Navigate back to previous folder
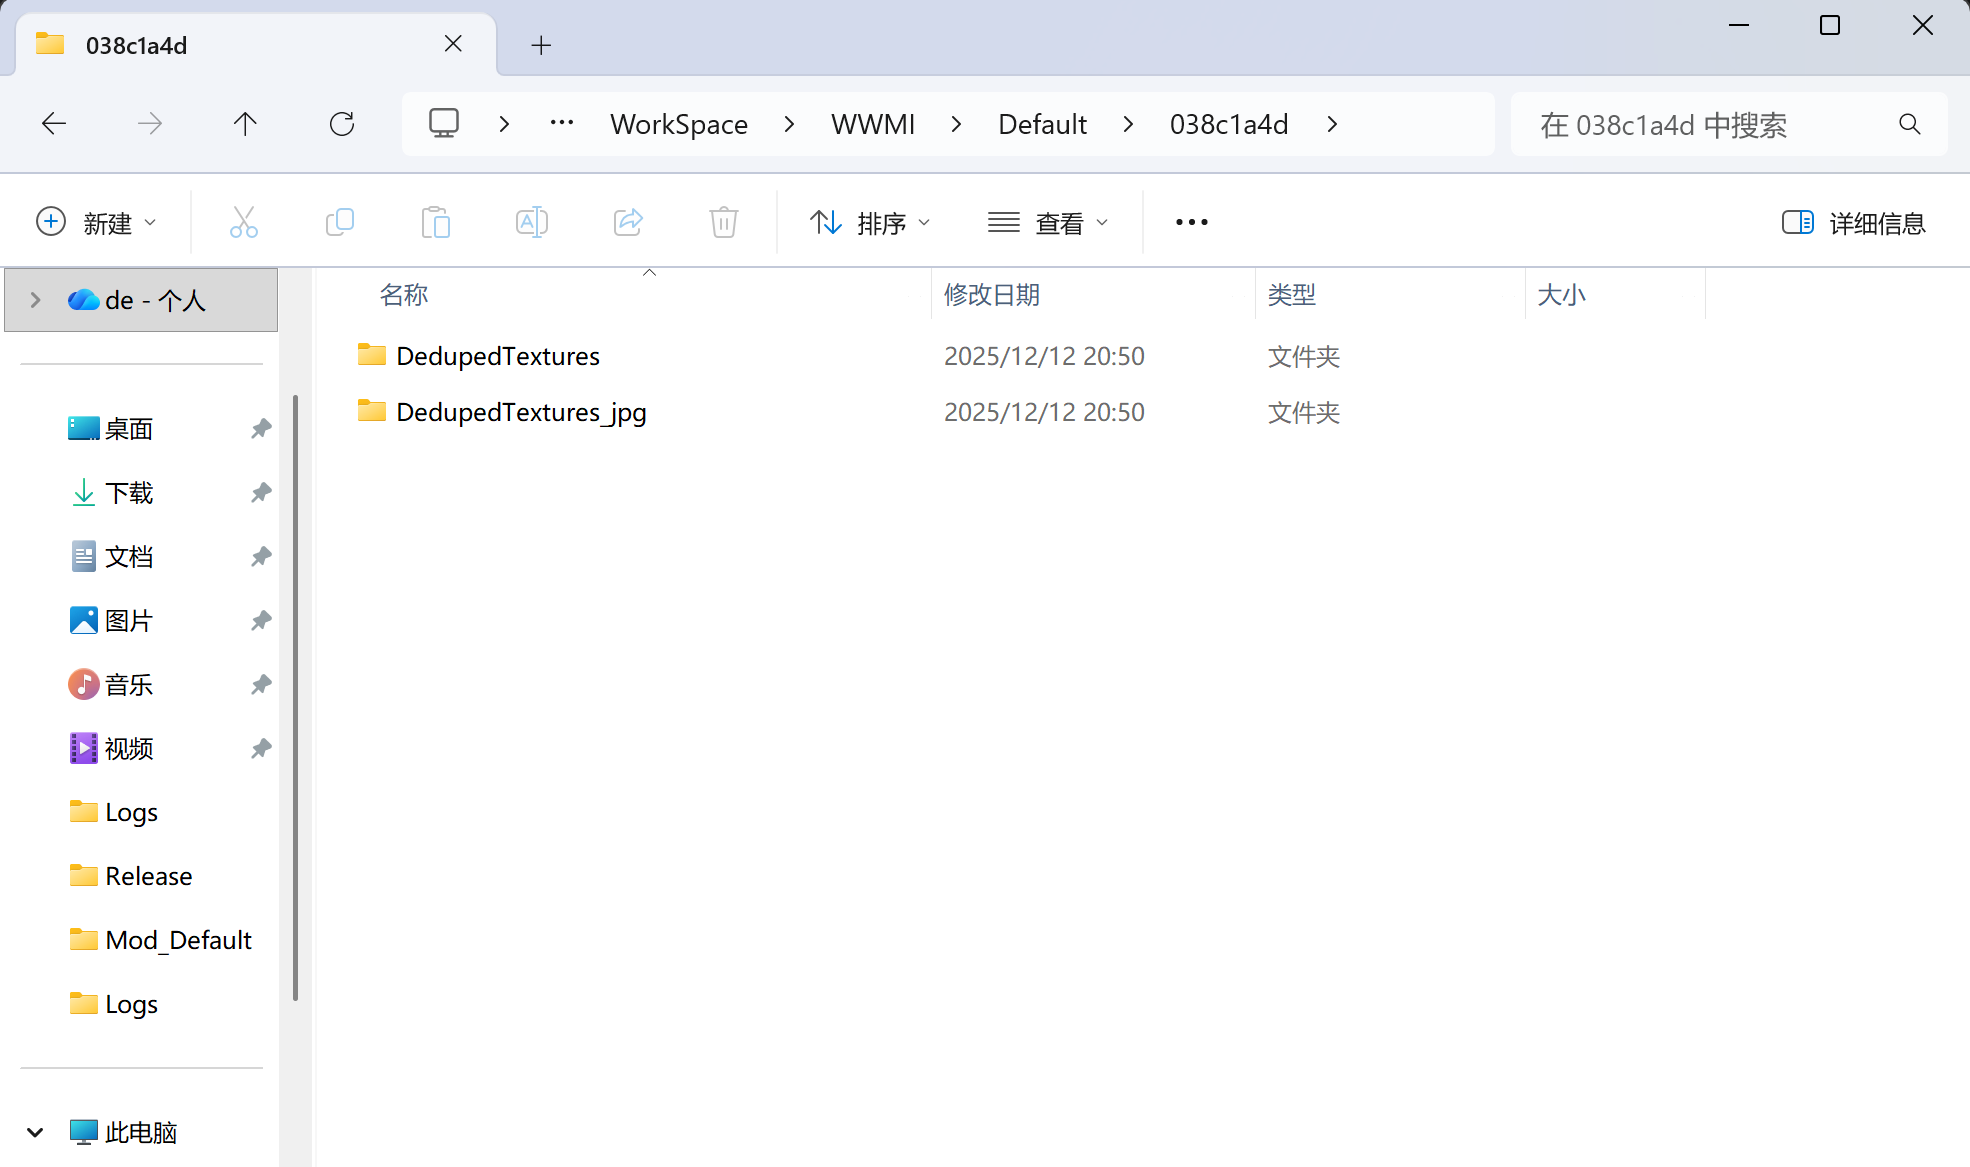This screenshot has height=1167, width=1970. pyautogui.click(x=54, y=124)
